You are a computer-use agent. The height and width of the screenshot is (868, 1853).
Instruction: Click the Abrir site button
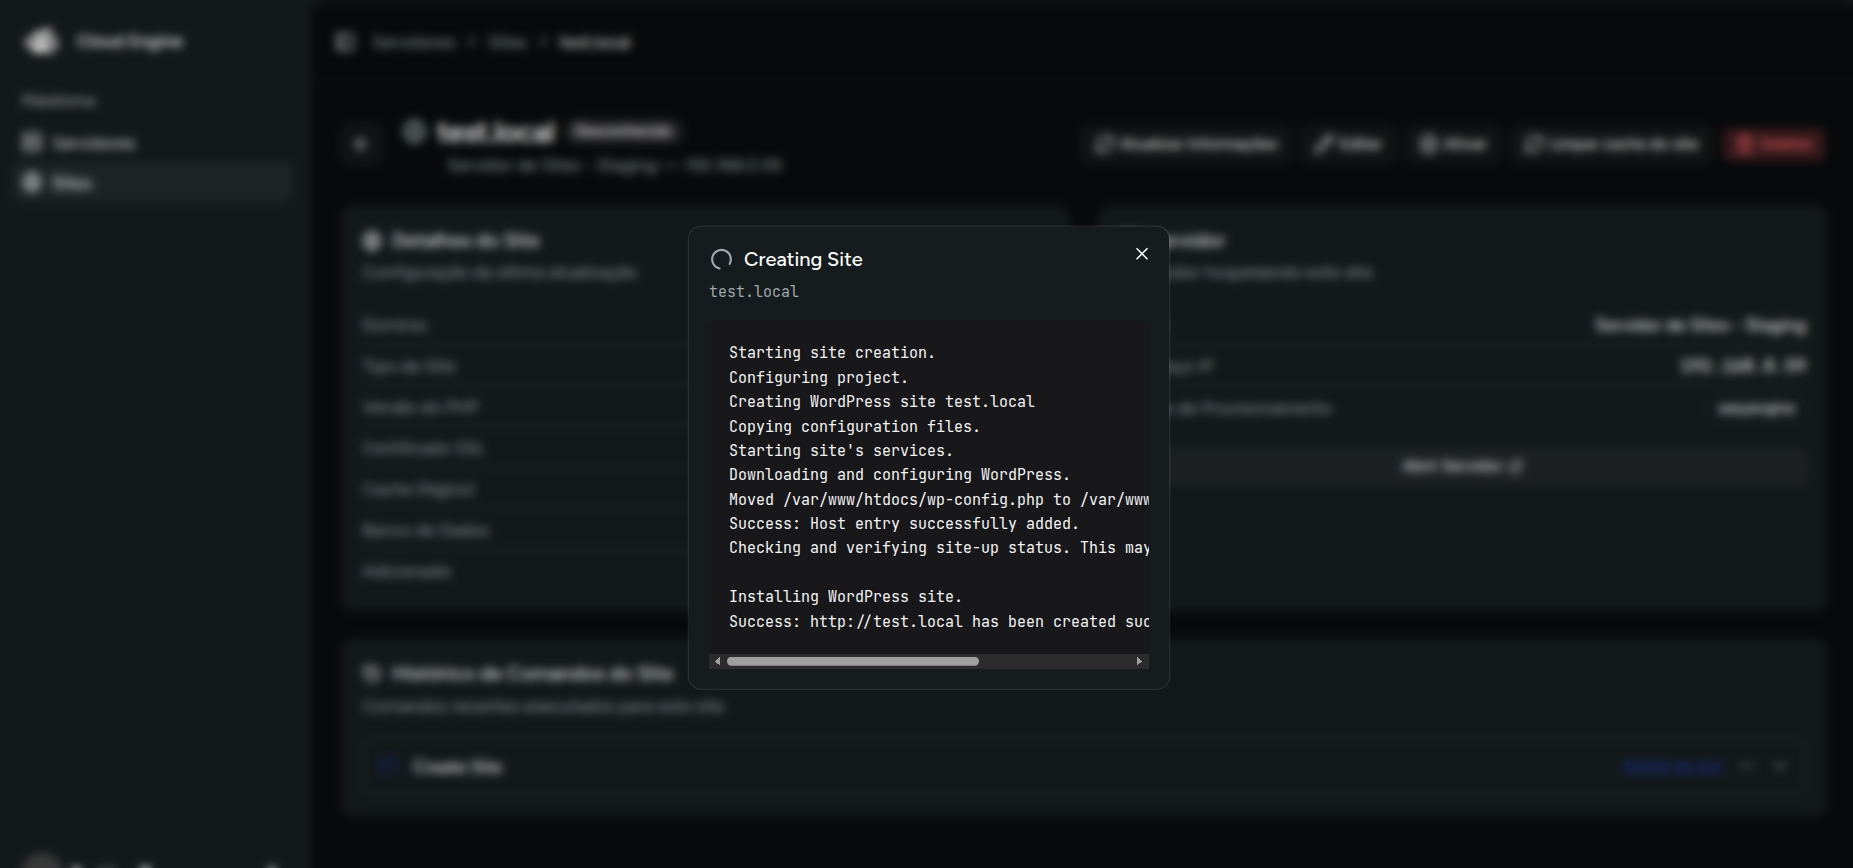tap(1453, 144)
